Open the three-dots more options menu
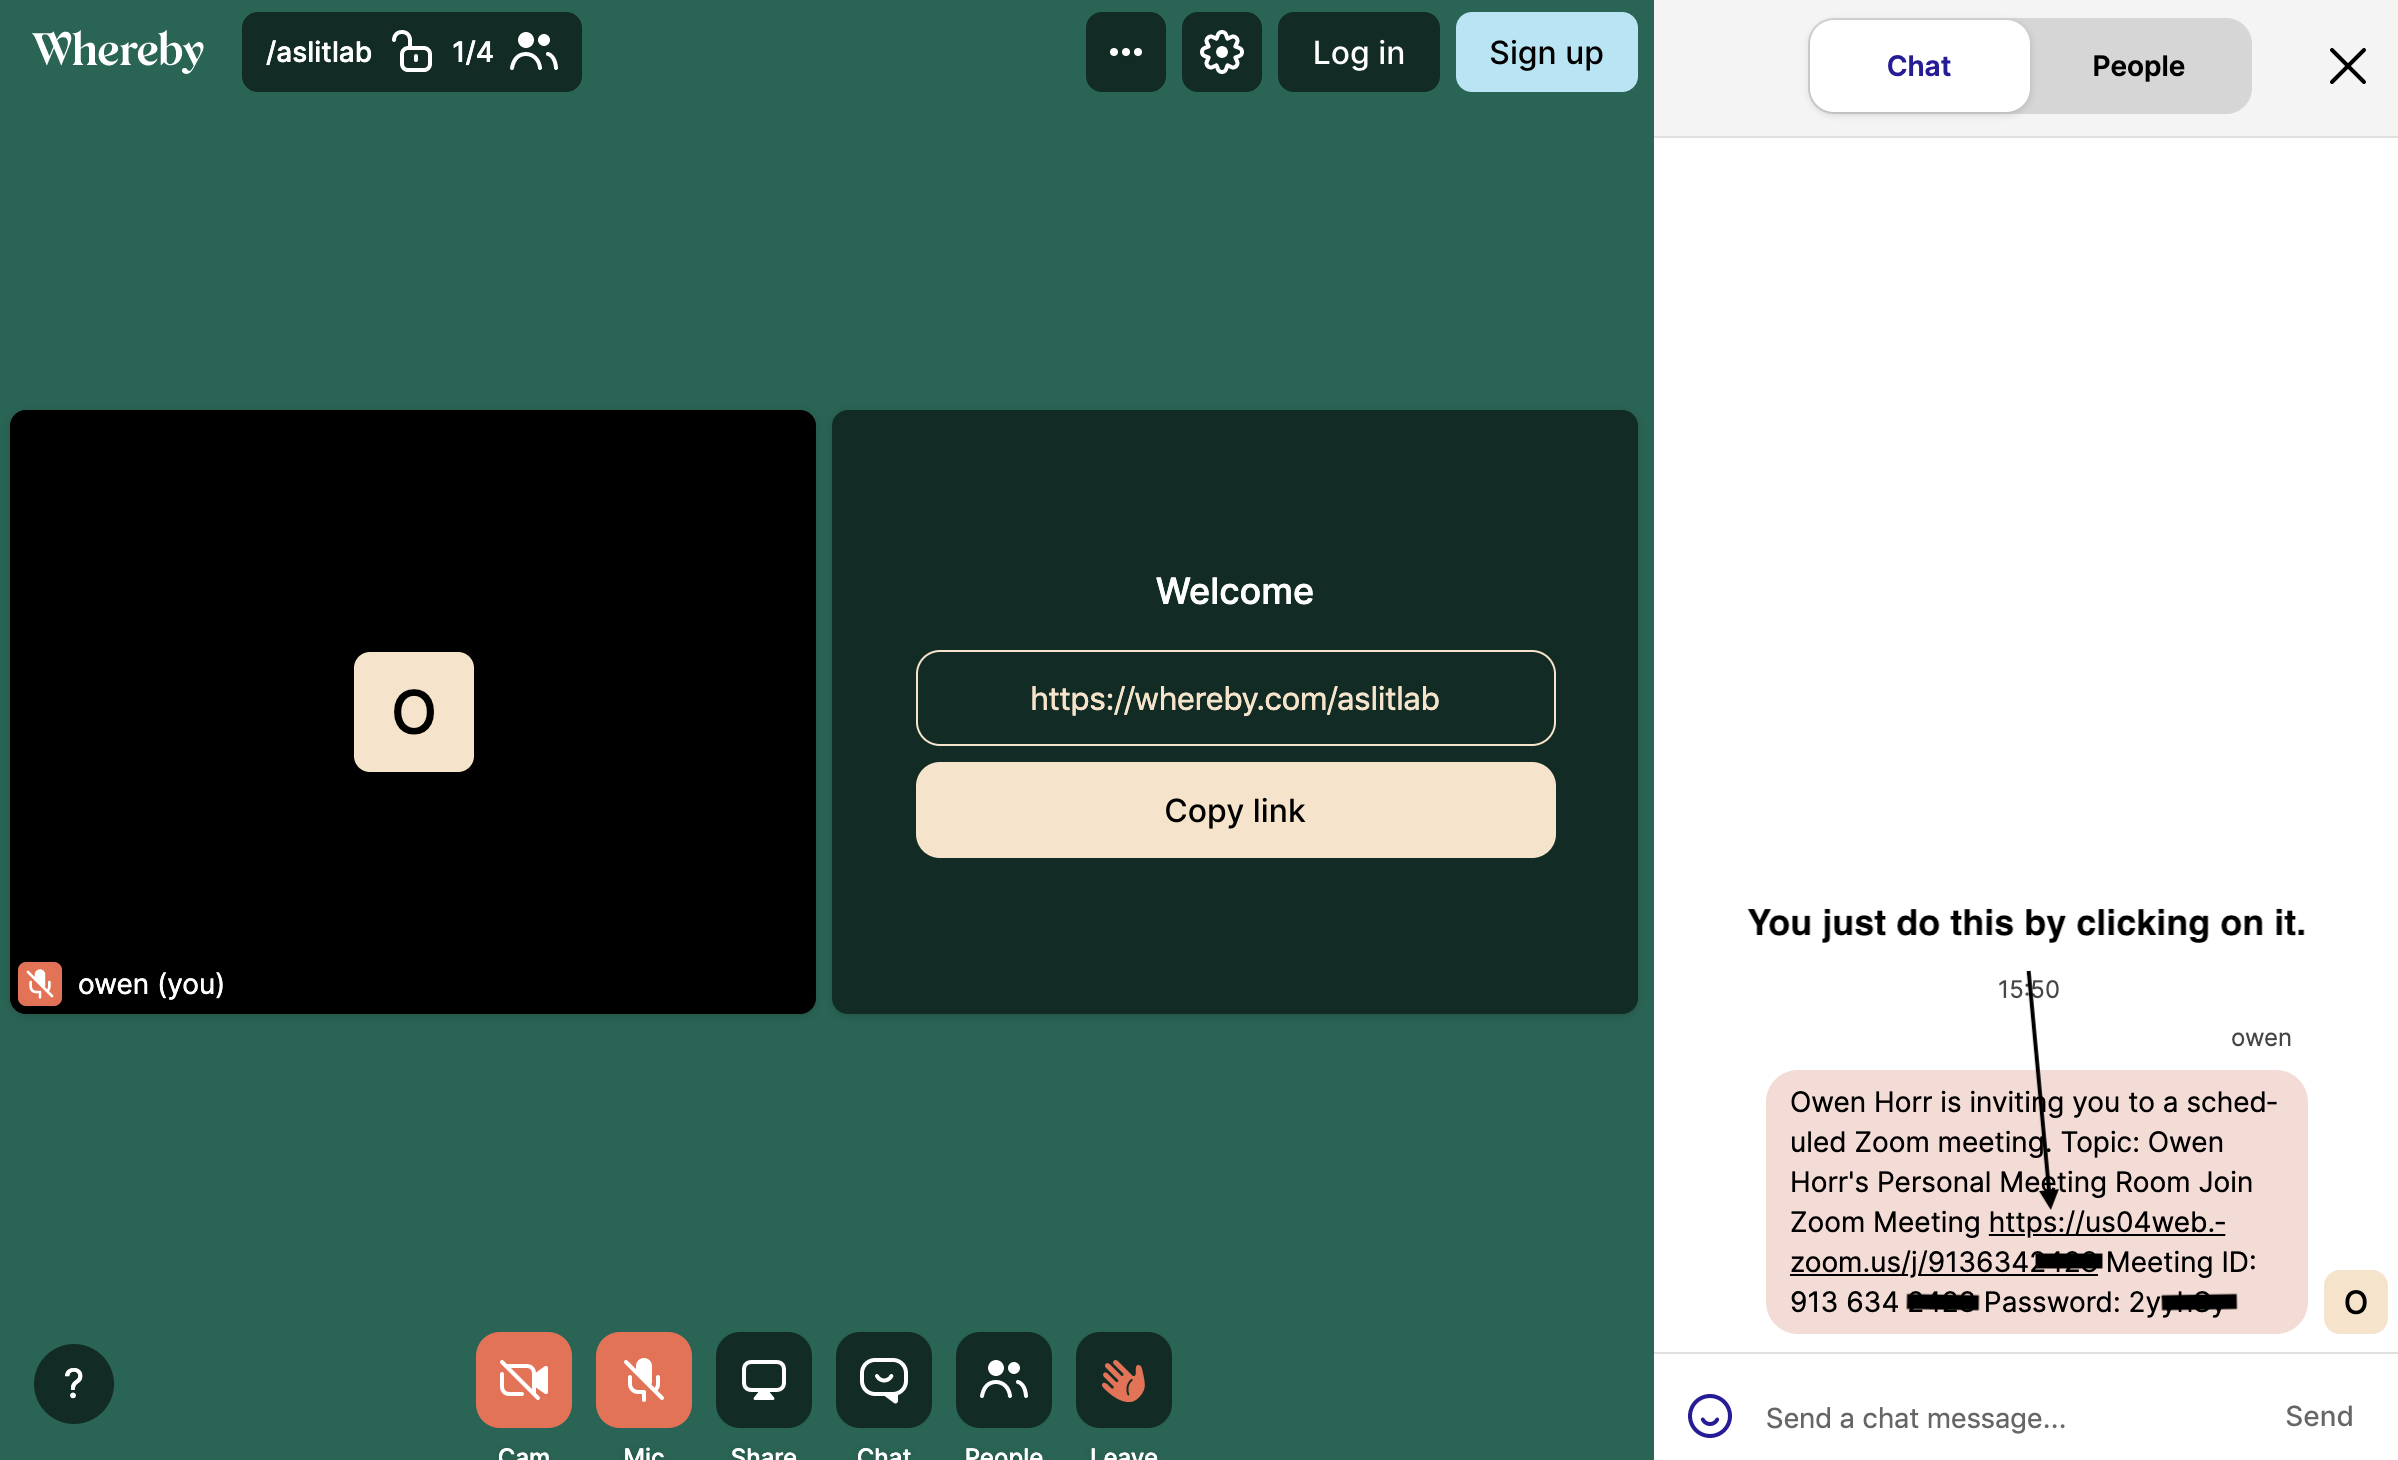2398x1460 pixels. pos(1125,52)
